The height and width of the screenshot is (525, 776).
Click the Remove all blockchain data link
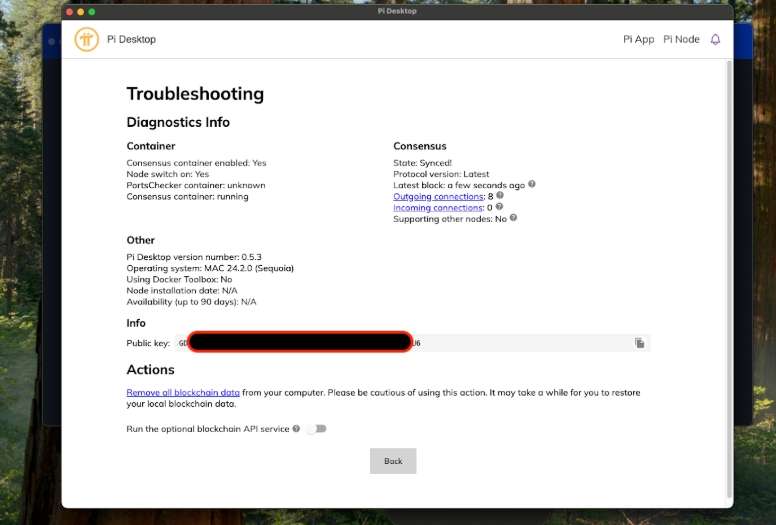tap(183, 393)
